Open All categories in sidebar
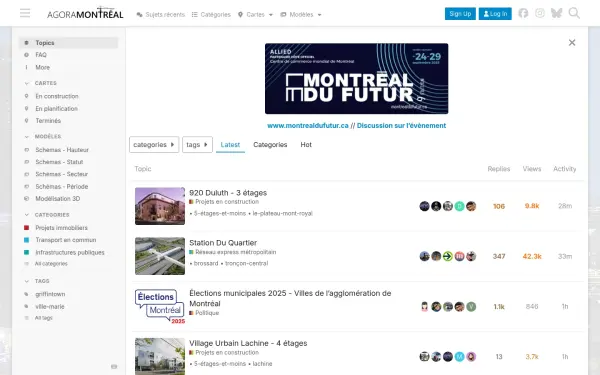 tap(51, 264)
